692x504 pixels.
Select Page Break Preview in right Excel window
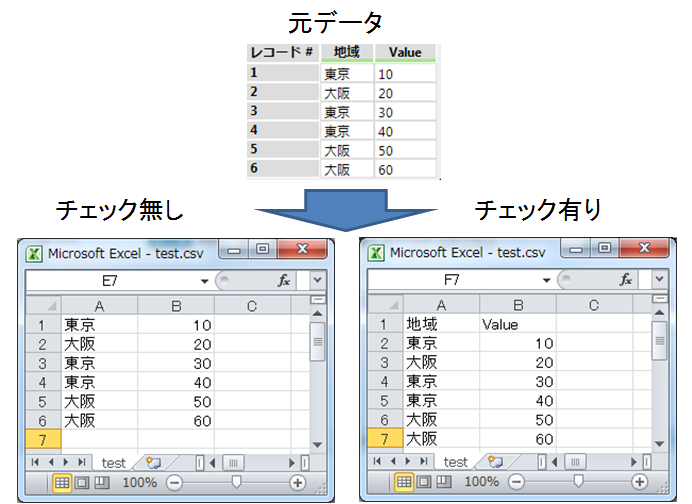coord(444,482)
